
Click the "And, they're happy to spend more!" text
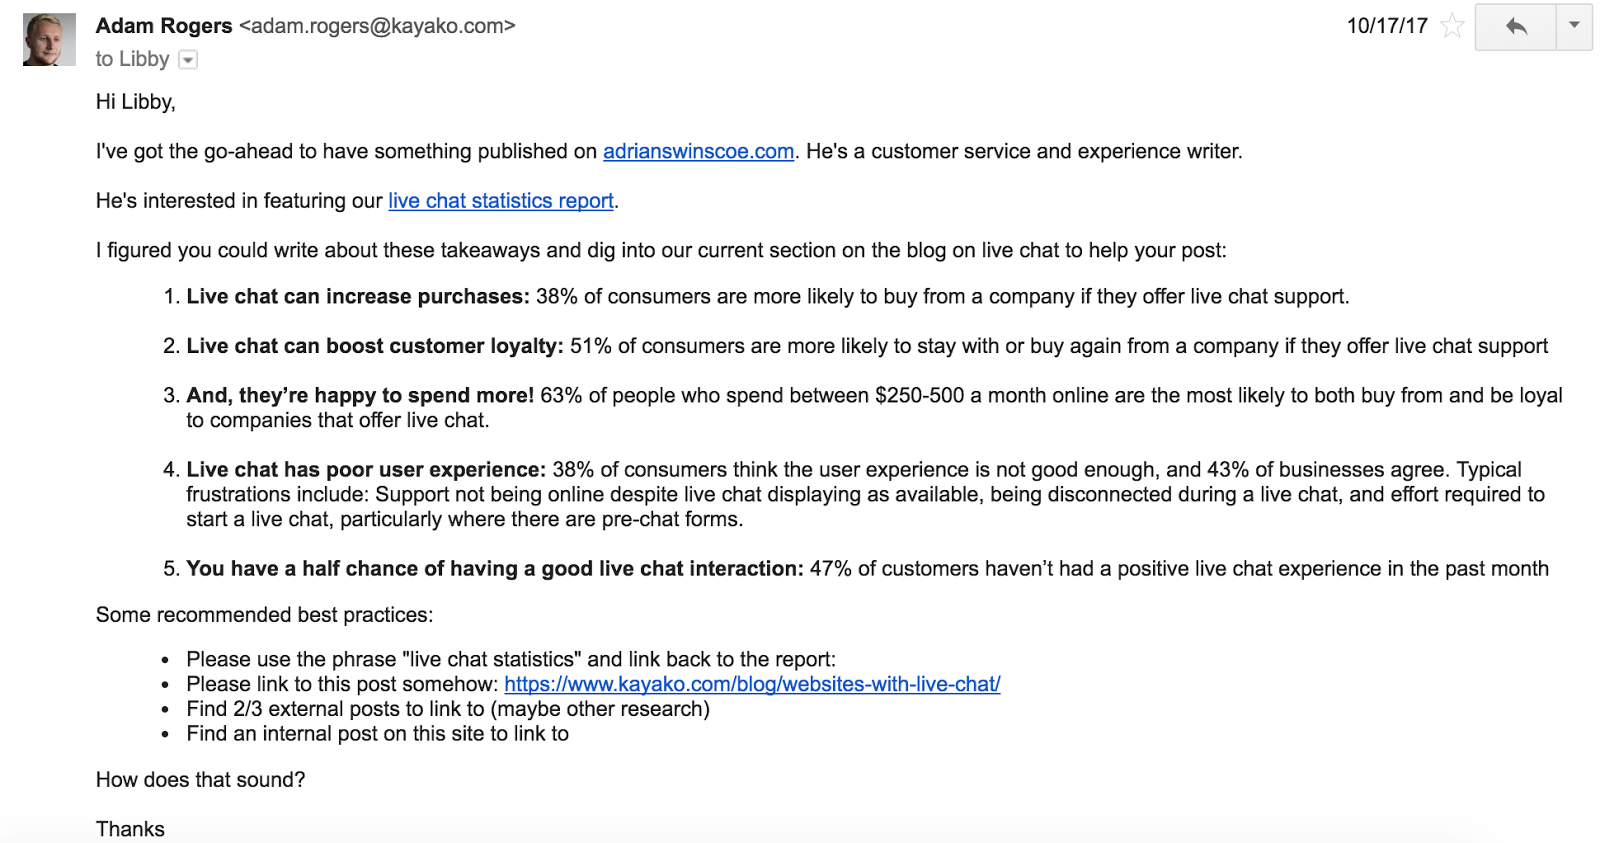pos(360,396)
